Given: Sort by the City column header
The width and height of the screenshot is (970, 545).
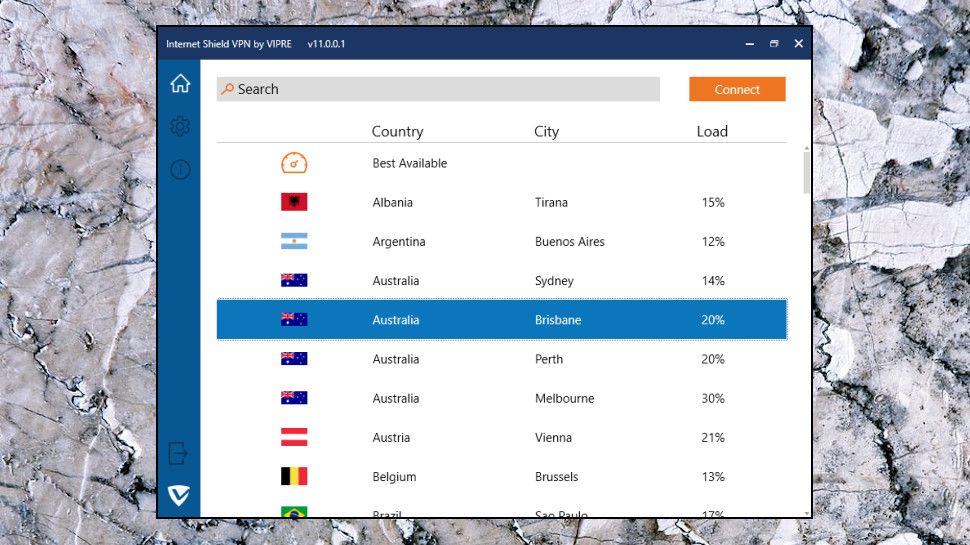Looking at the screenshot, I should click(x=546, y=131).
